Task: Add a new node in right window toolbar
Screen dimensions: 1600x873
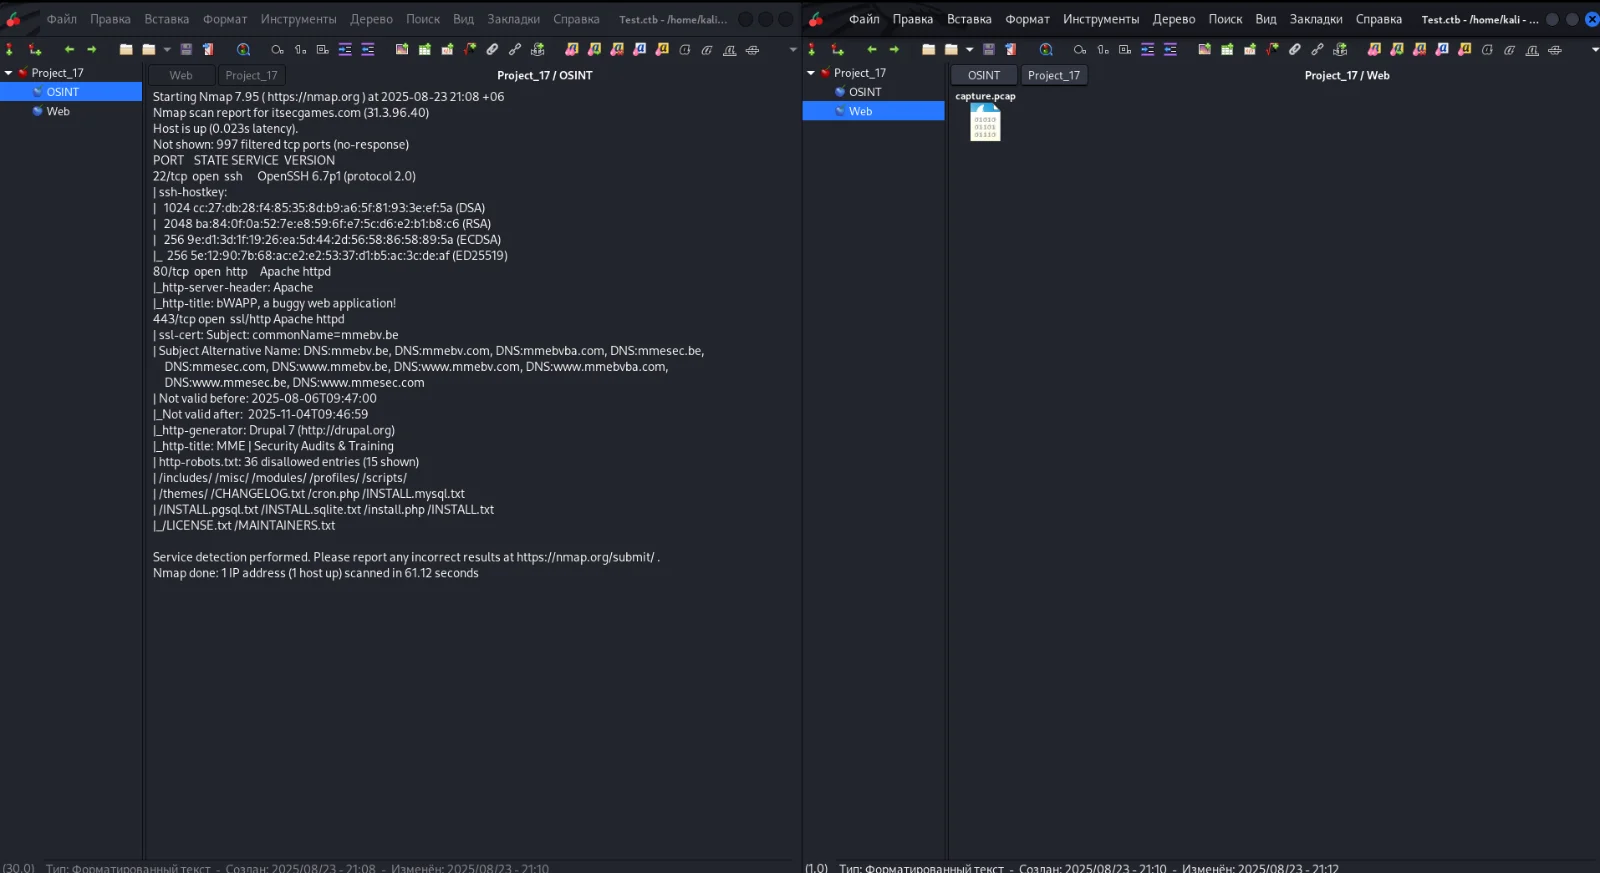Action: tap(811, 49)
